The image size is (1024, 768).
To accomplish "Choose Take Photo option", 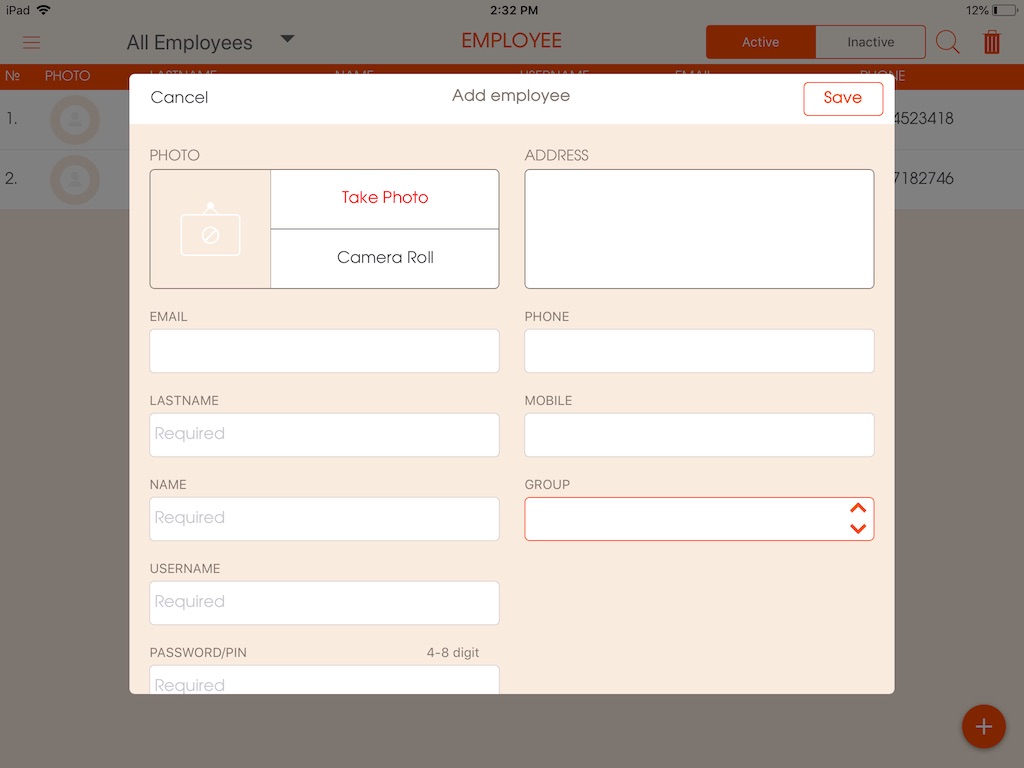I will [385, 199].
